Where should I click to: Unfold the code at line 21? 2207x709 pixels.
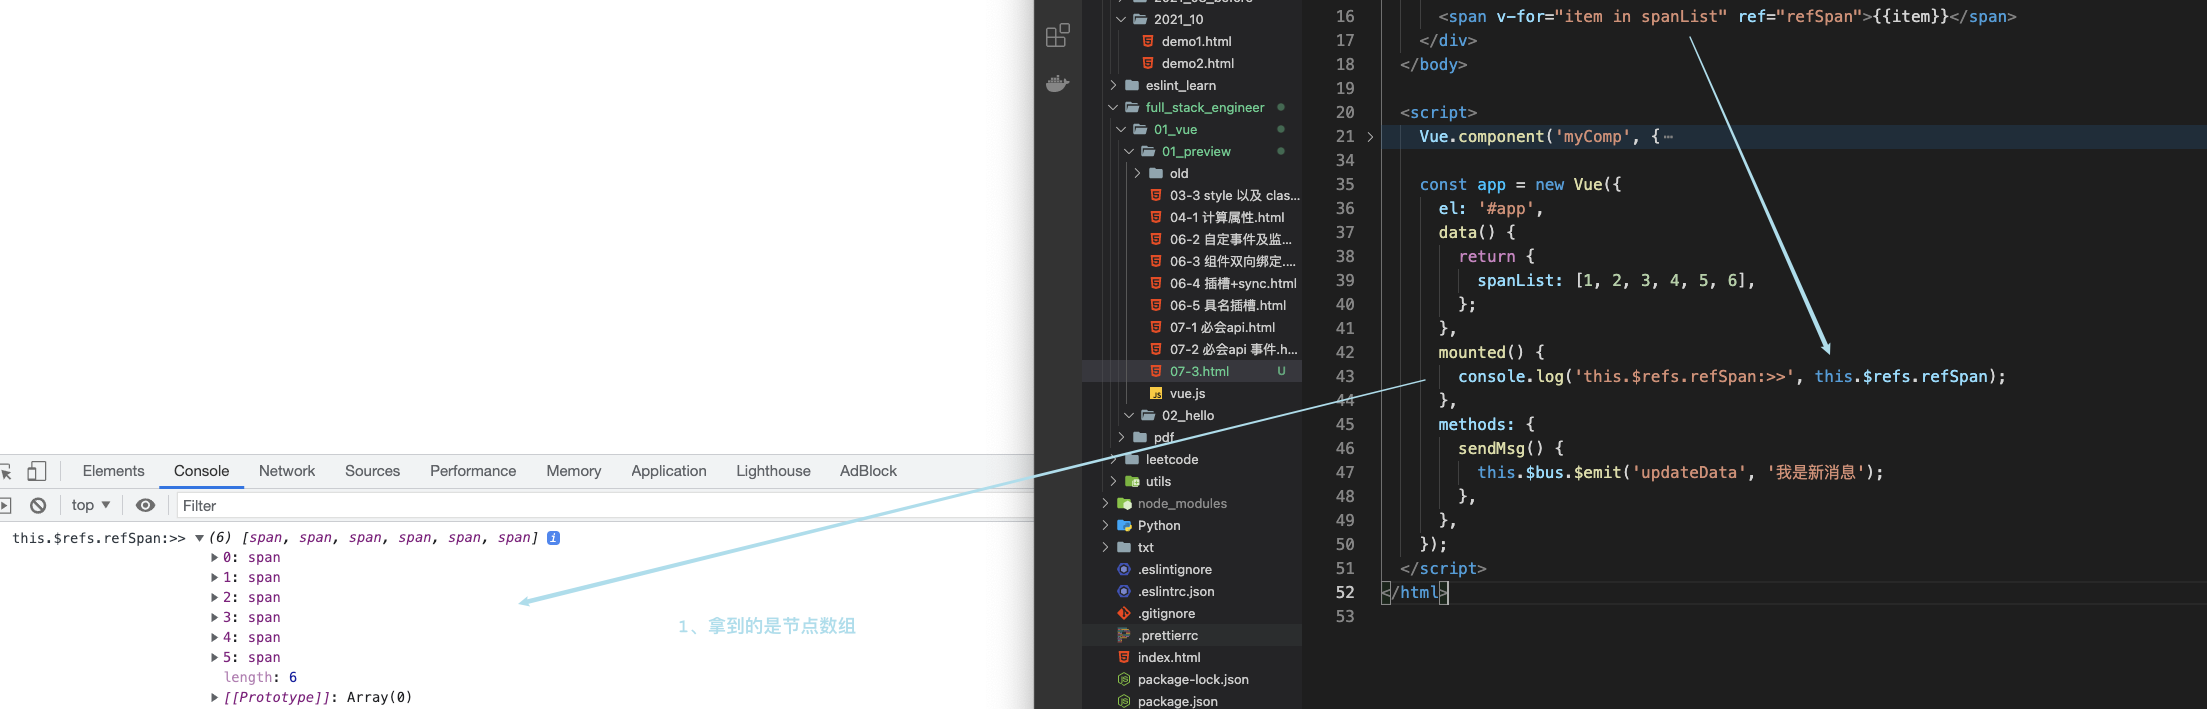(x=1370, y=137)
